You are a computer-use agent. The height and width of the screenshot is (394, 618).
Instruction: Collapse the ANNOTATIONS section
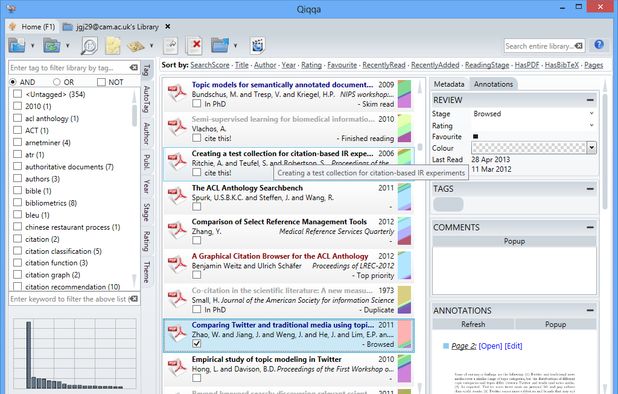[x=590, y=310]
